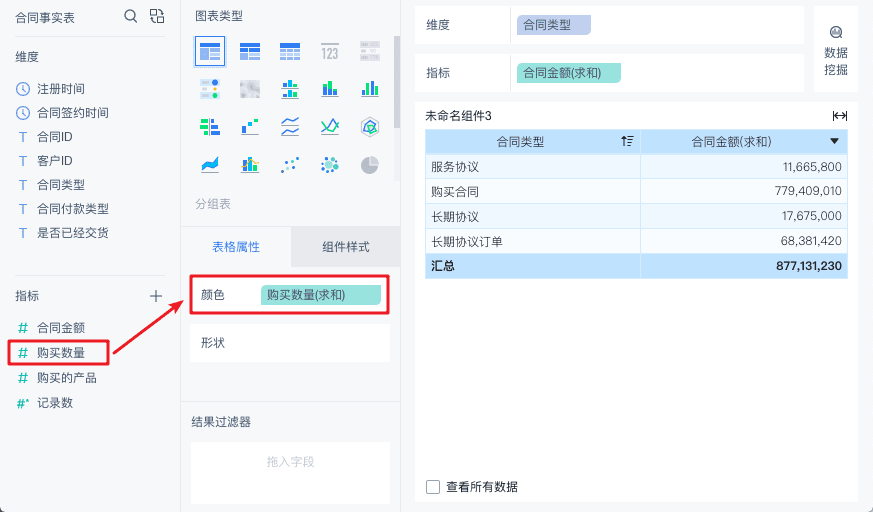Select the 购买数量 indicator field
This screenshot has width=873, height=512.
[61, 353]
